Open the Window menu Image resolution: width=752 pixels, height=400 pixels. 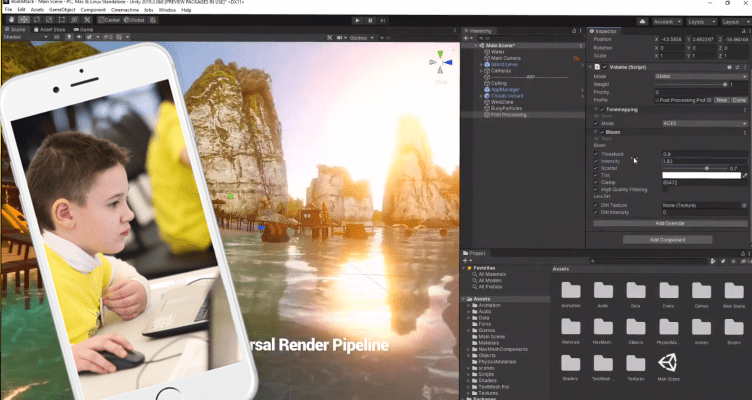tap(167, 10)
